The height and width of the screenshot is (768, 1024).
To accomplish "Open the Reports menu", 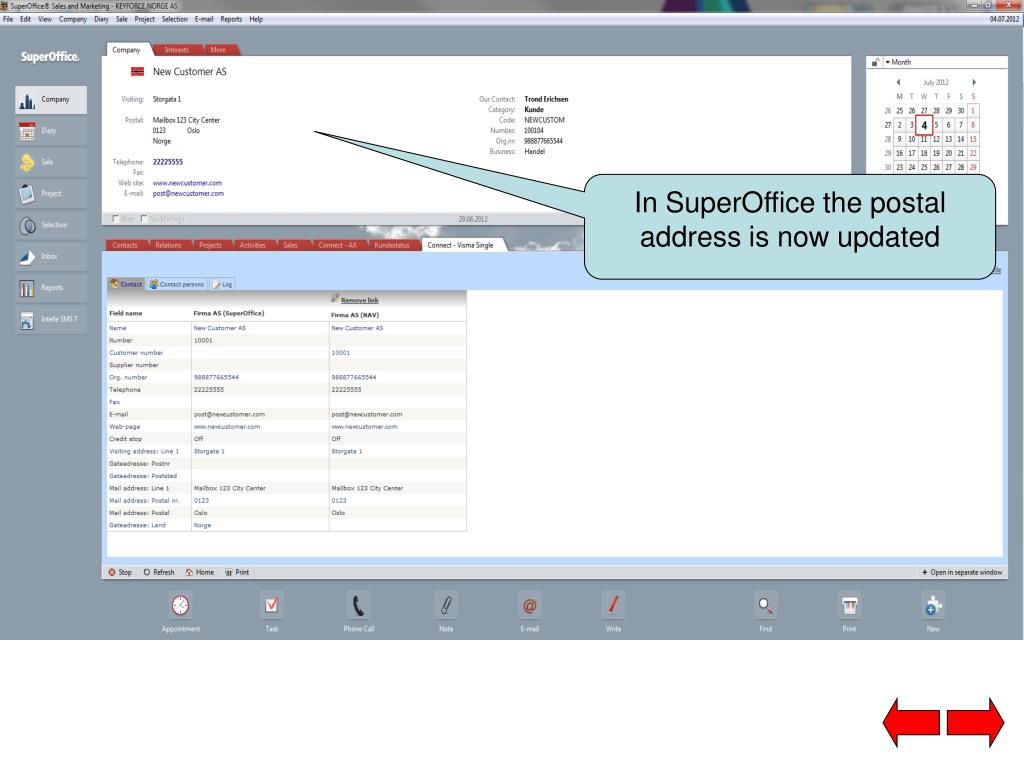I will pos(231,19).
